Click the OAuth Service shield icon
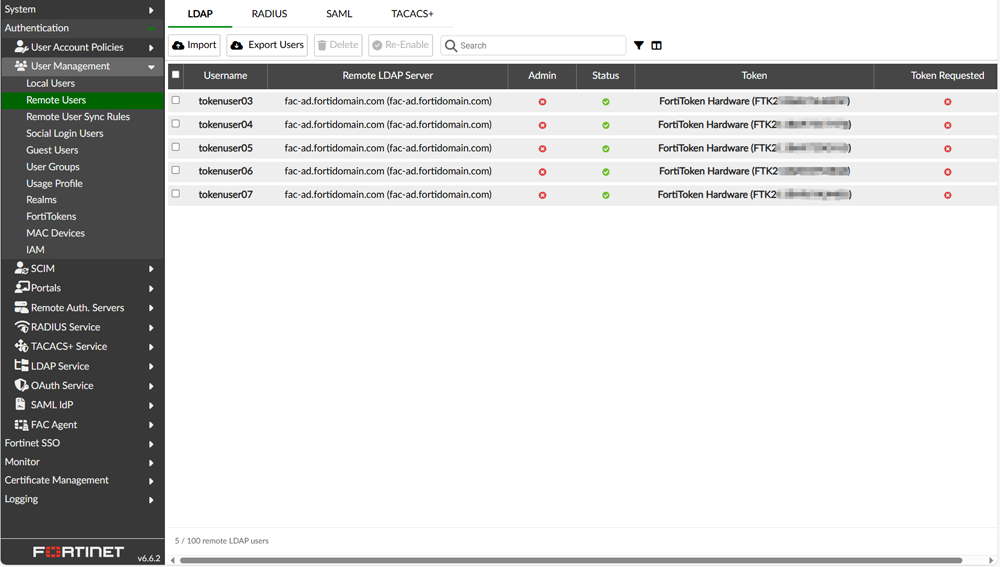 coord(21,385)
